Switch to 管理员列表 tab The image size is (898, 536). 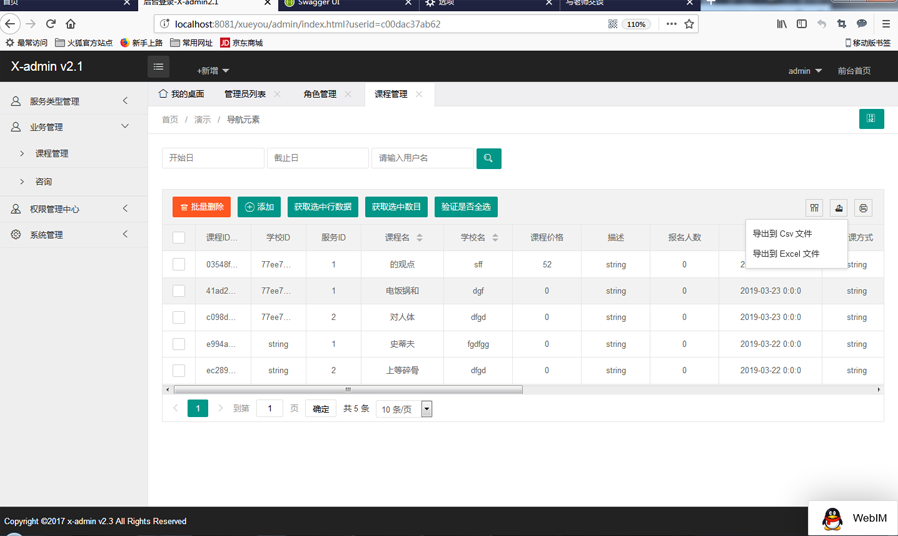(x=245, y=94)
